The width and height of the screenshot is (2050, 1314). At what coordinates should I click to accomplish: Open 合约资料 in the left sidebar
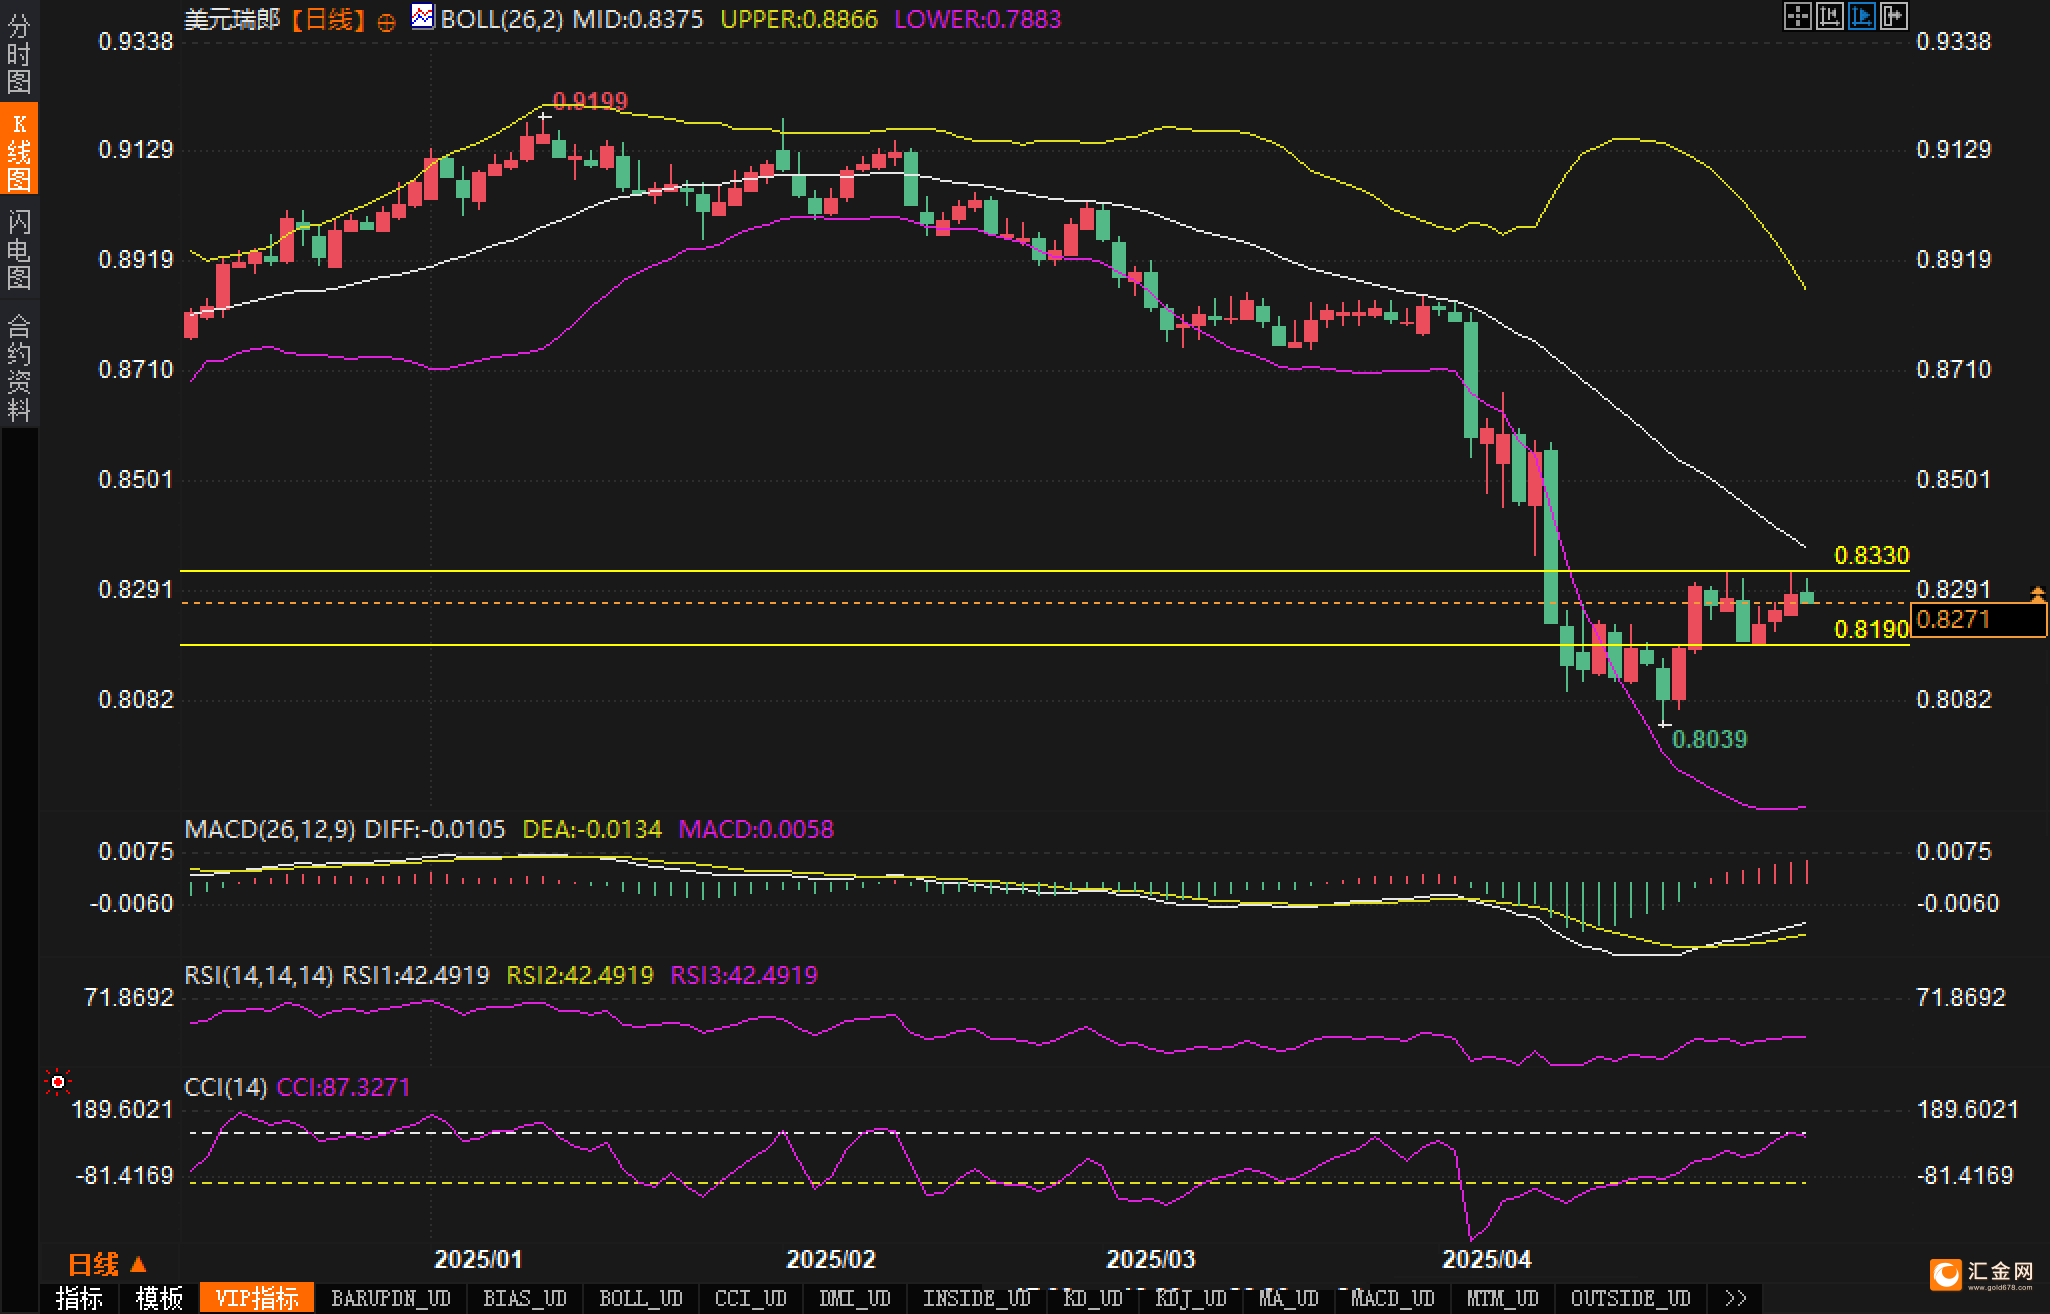click(x=19, y=367)
